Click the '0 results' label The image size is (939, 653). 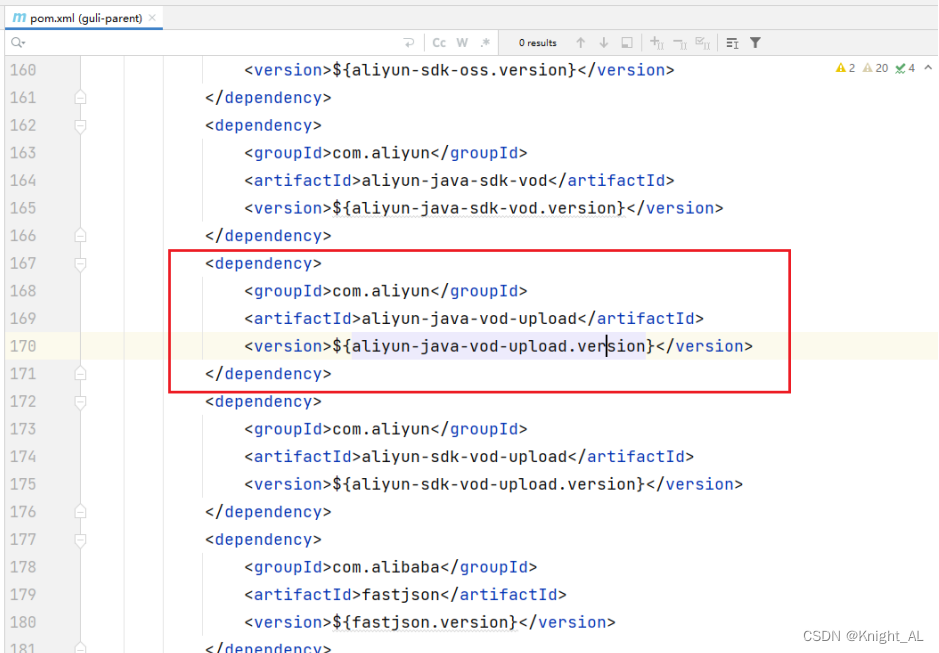[x=537, y=43]
